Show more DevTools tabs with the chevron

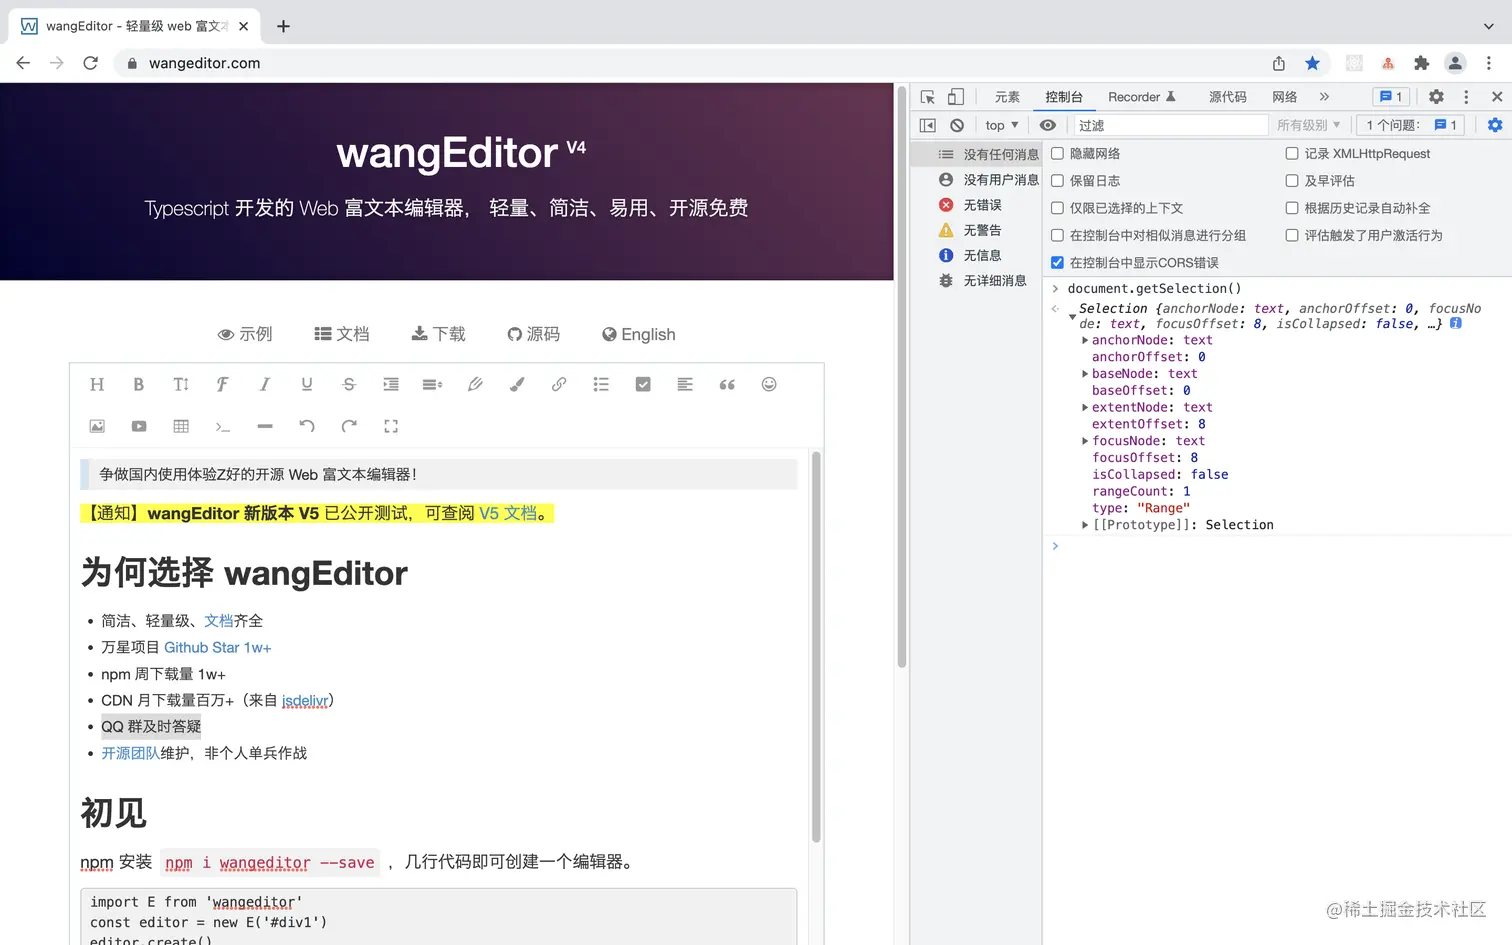(1324, 97)
